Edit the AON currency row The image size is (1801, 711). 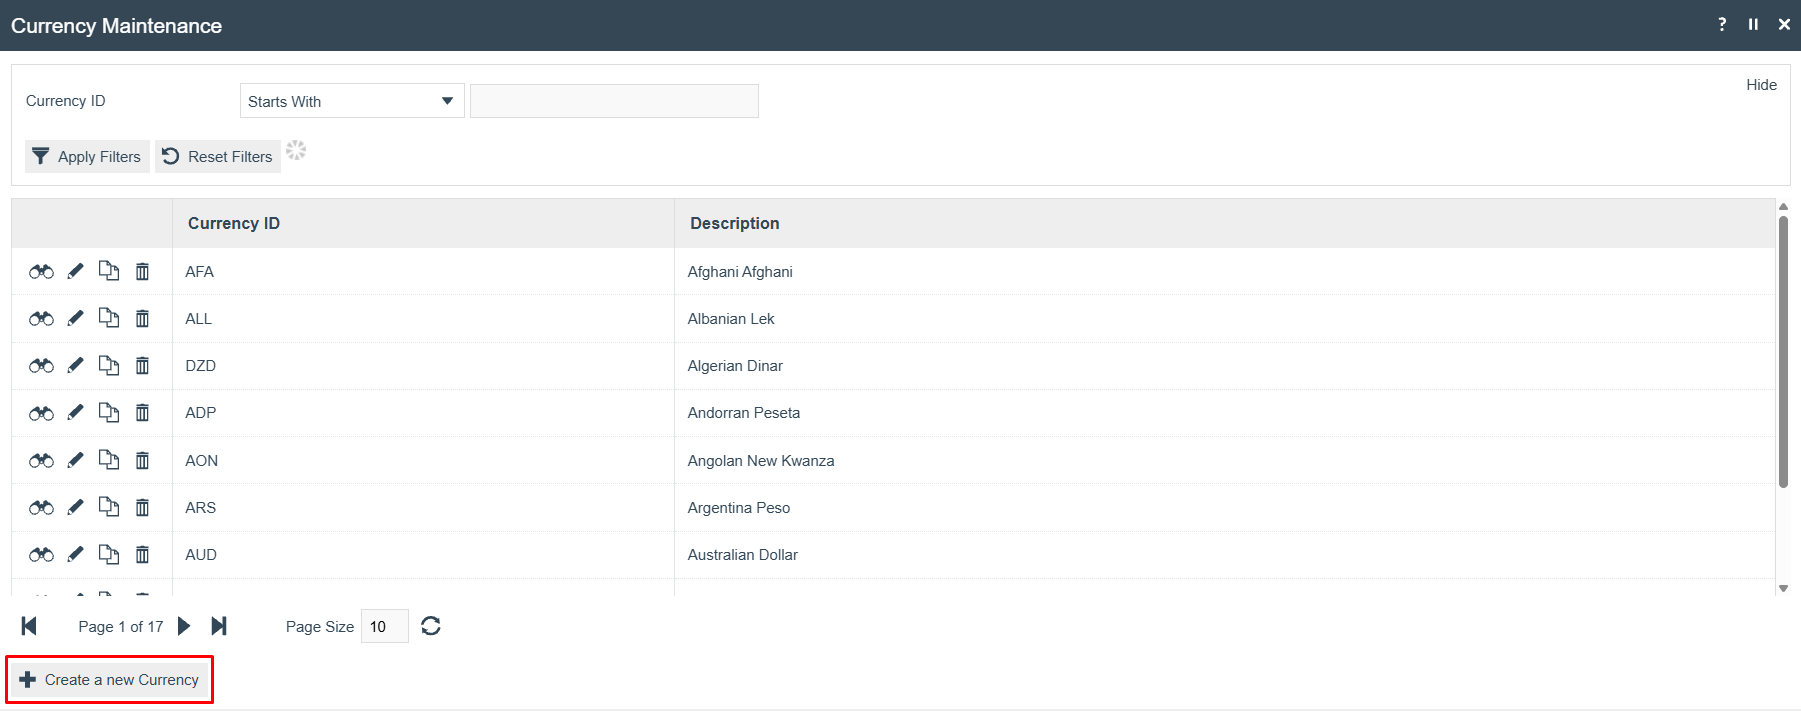point(75,460)
